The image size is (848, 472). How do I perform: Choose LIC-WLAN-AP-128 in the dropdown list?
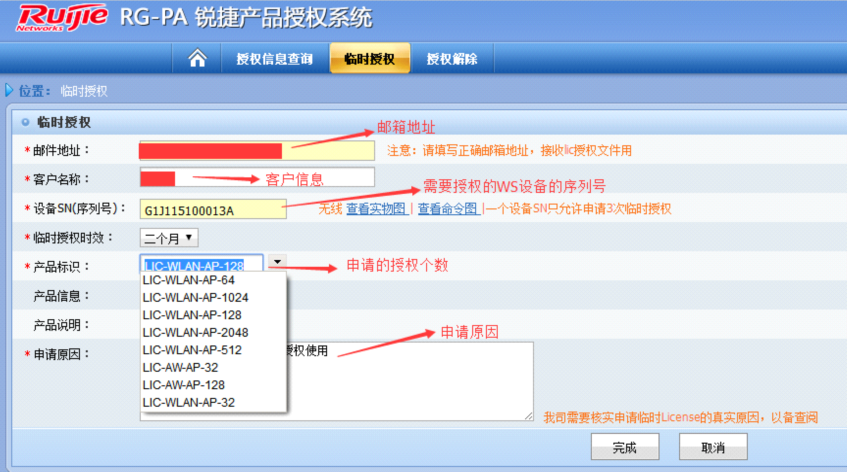click(x=213, y=315)
